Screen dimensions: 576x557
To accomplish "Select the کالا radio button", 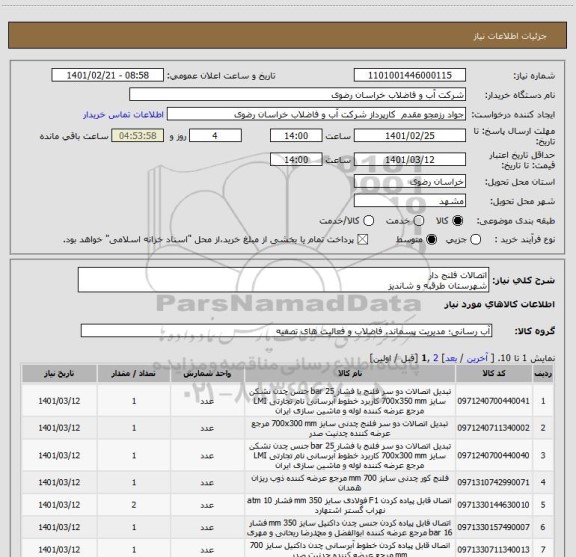I will (458, 220).
